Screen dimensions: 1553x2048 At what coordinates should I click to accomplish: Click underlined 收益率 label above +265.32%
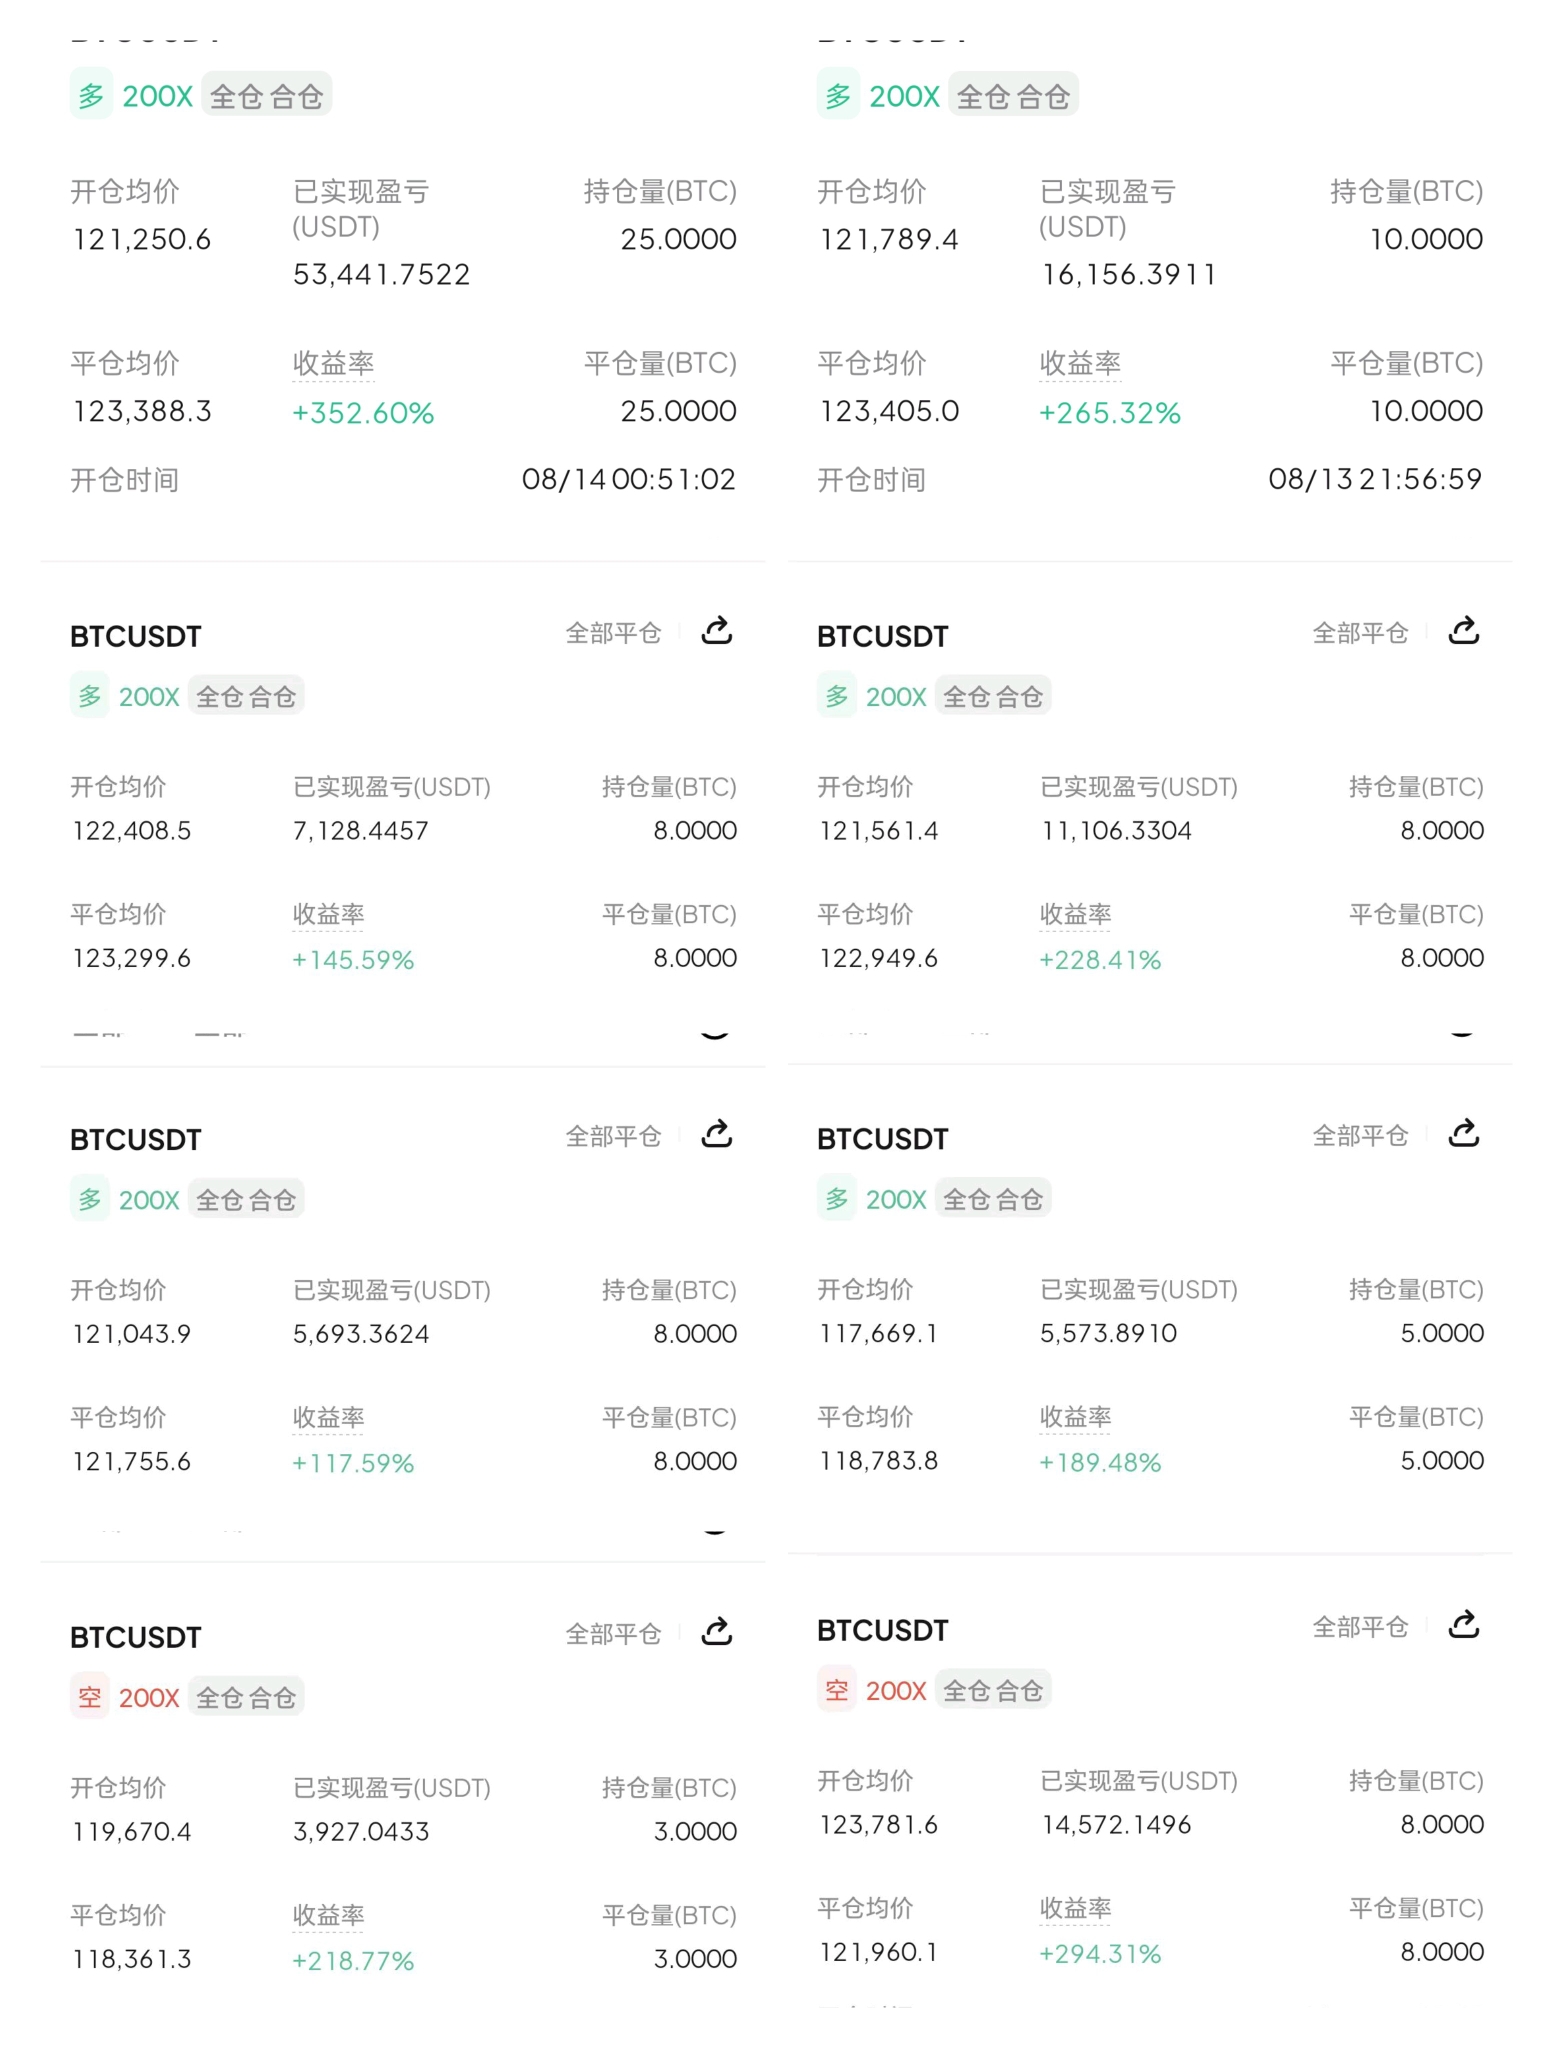tap(1080, 364)
